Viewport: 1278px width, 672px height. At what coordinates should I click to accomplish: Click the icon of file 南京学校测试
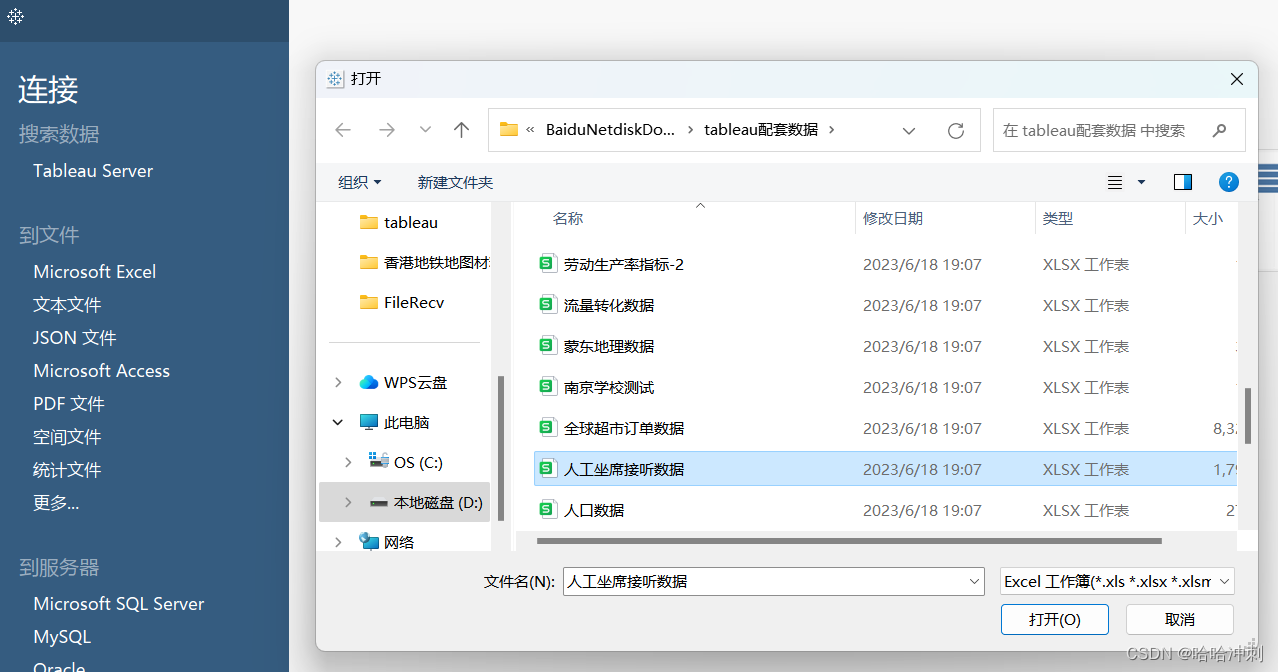pos(547,387)
